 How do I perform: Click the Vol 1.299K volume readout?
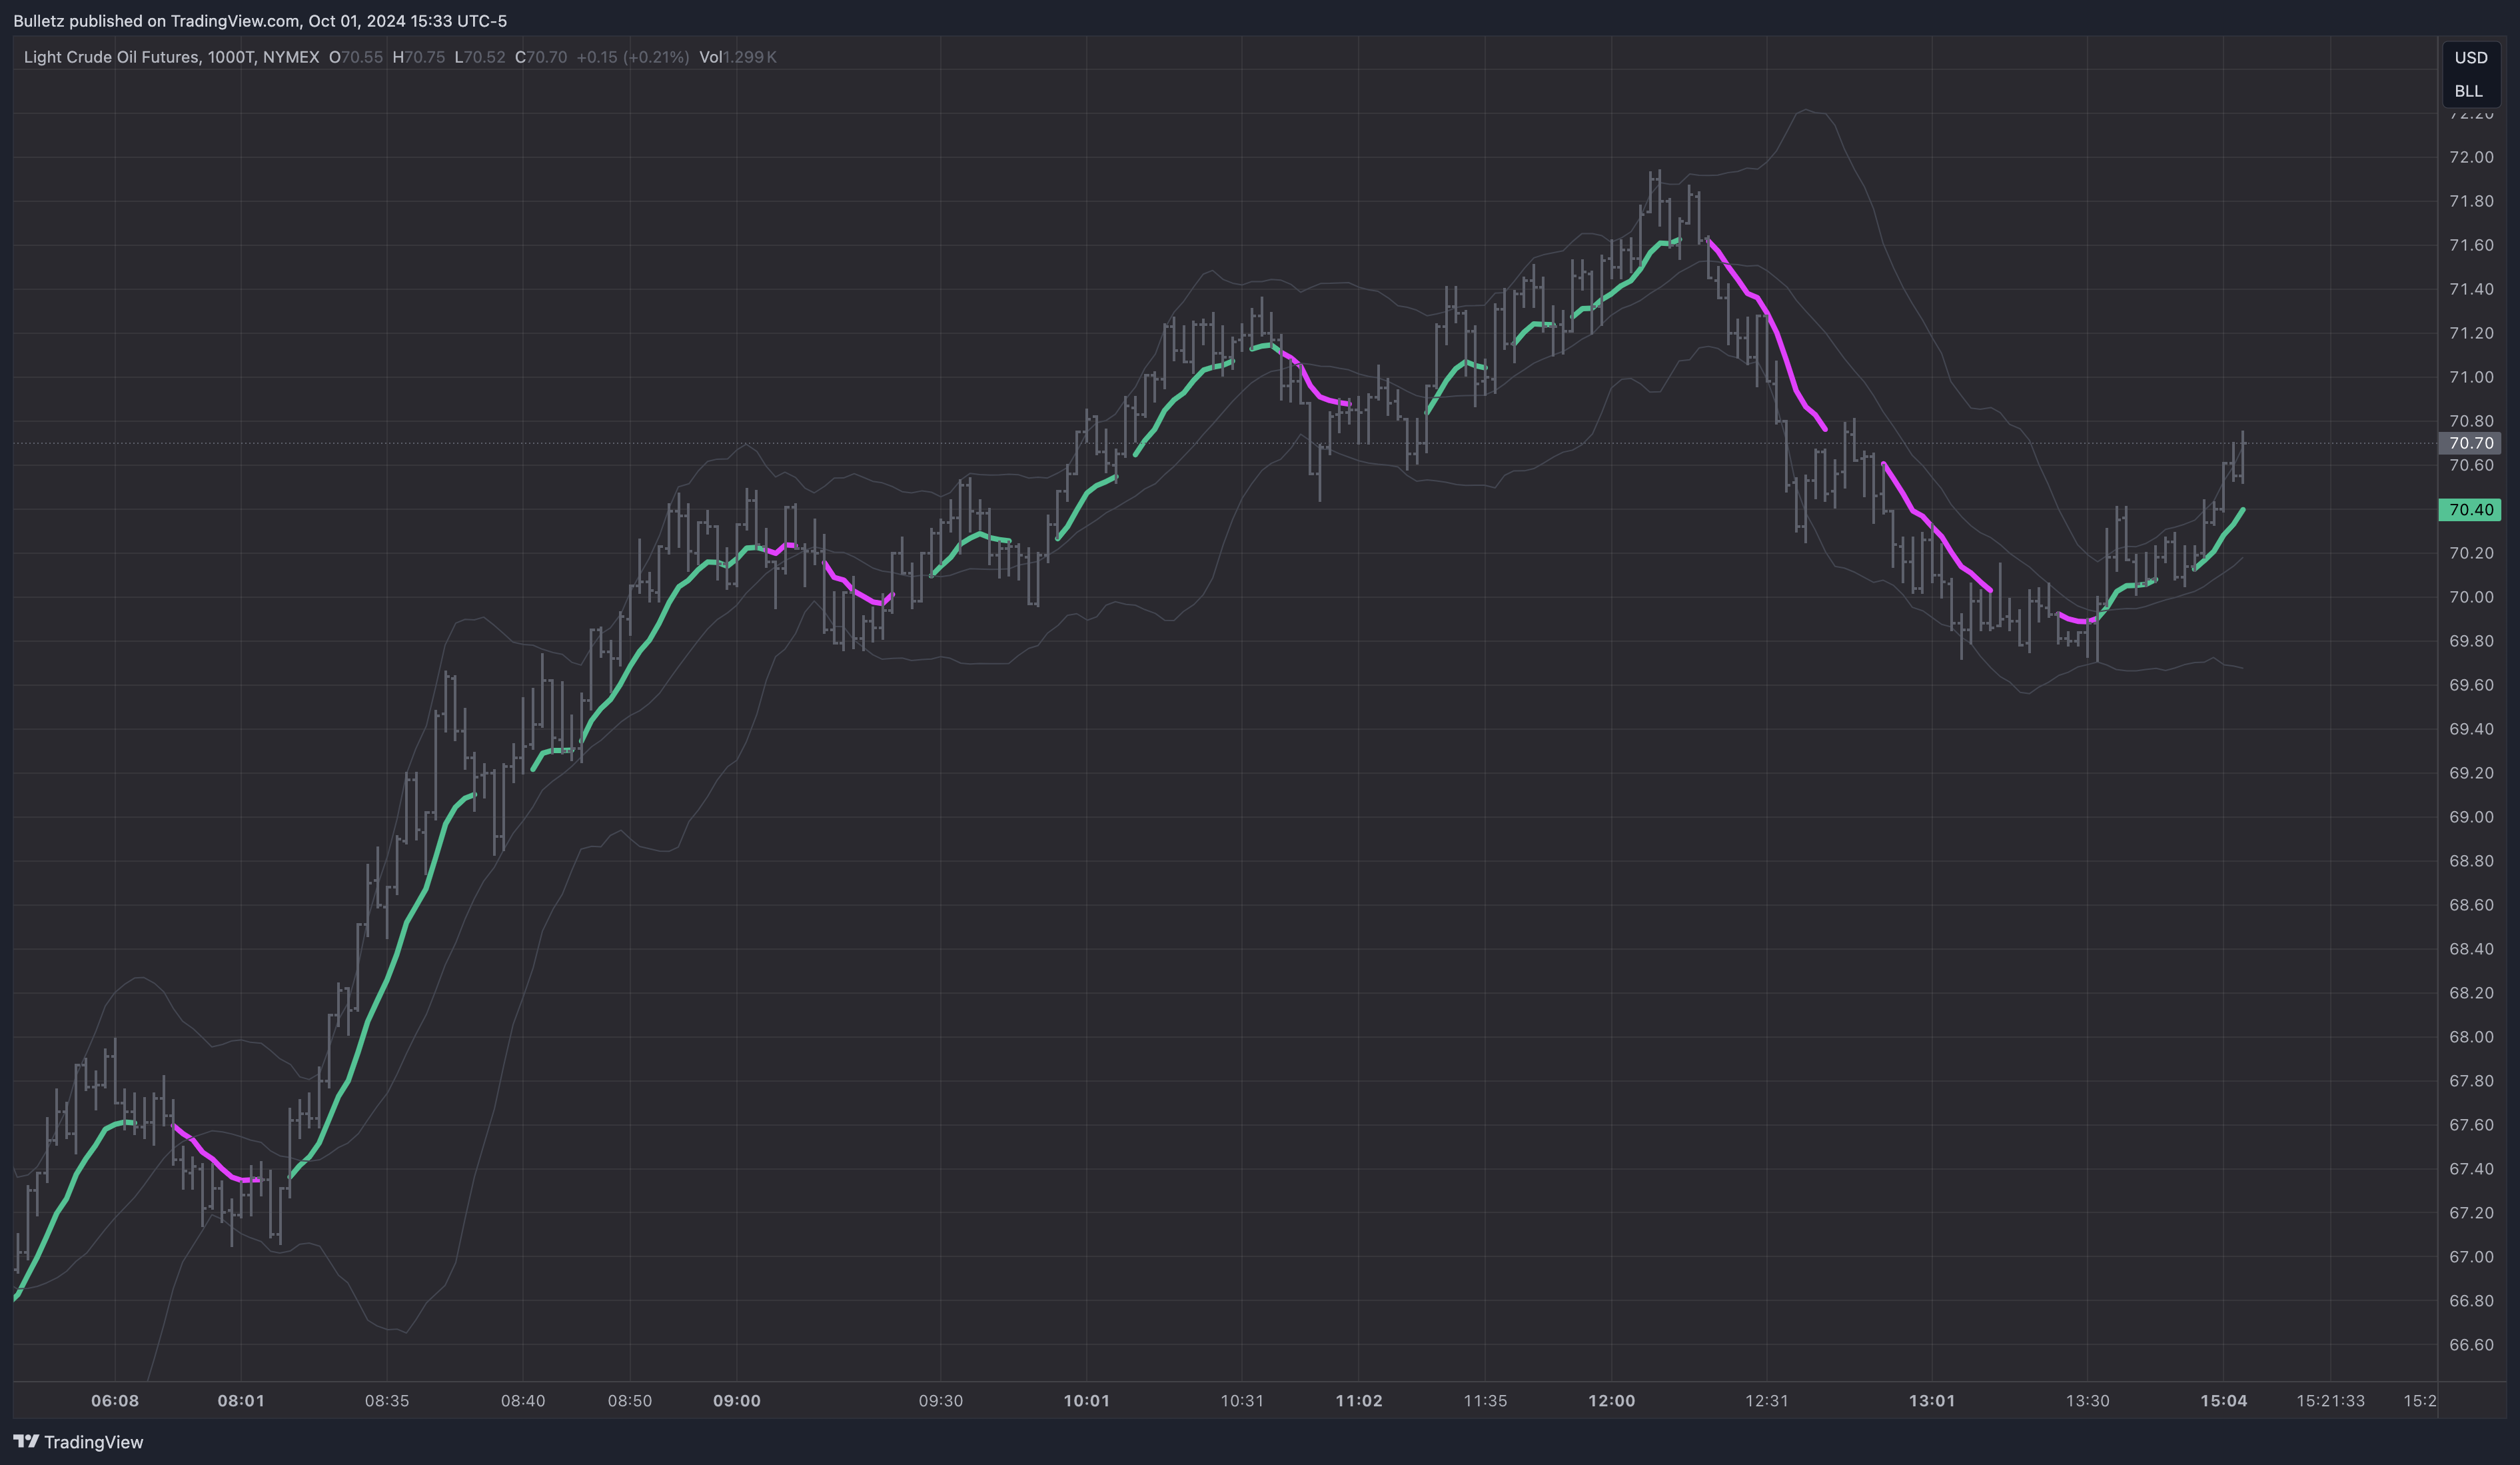click(737, 57)
